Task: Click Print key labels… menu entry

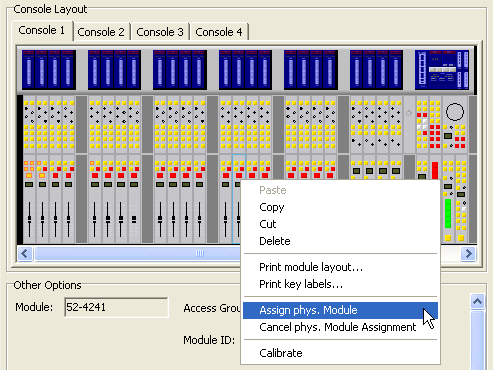Action: pos(301,284)
